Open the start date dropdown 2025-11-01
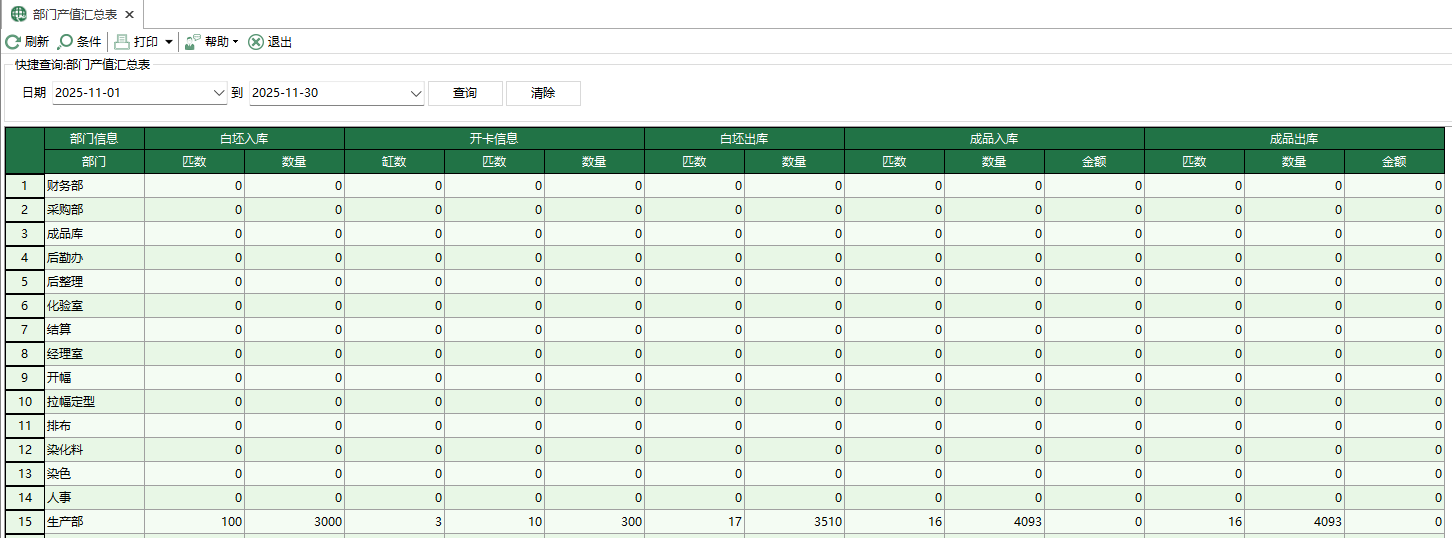The image size is (1452, 538). (220, 93)
